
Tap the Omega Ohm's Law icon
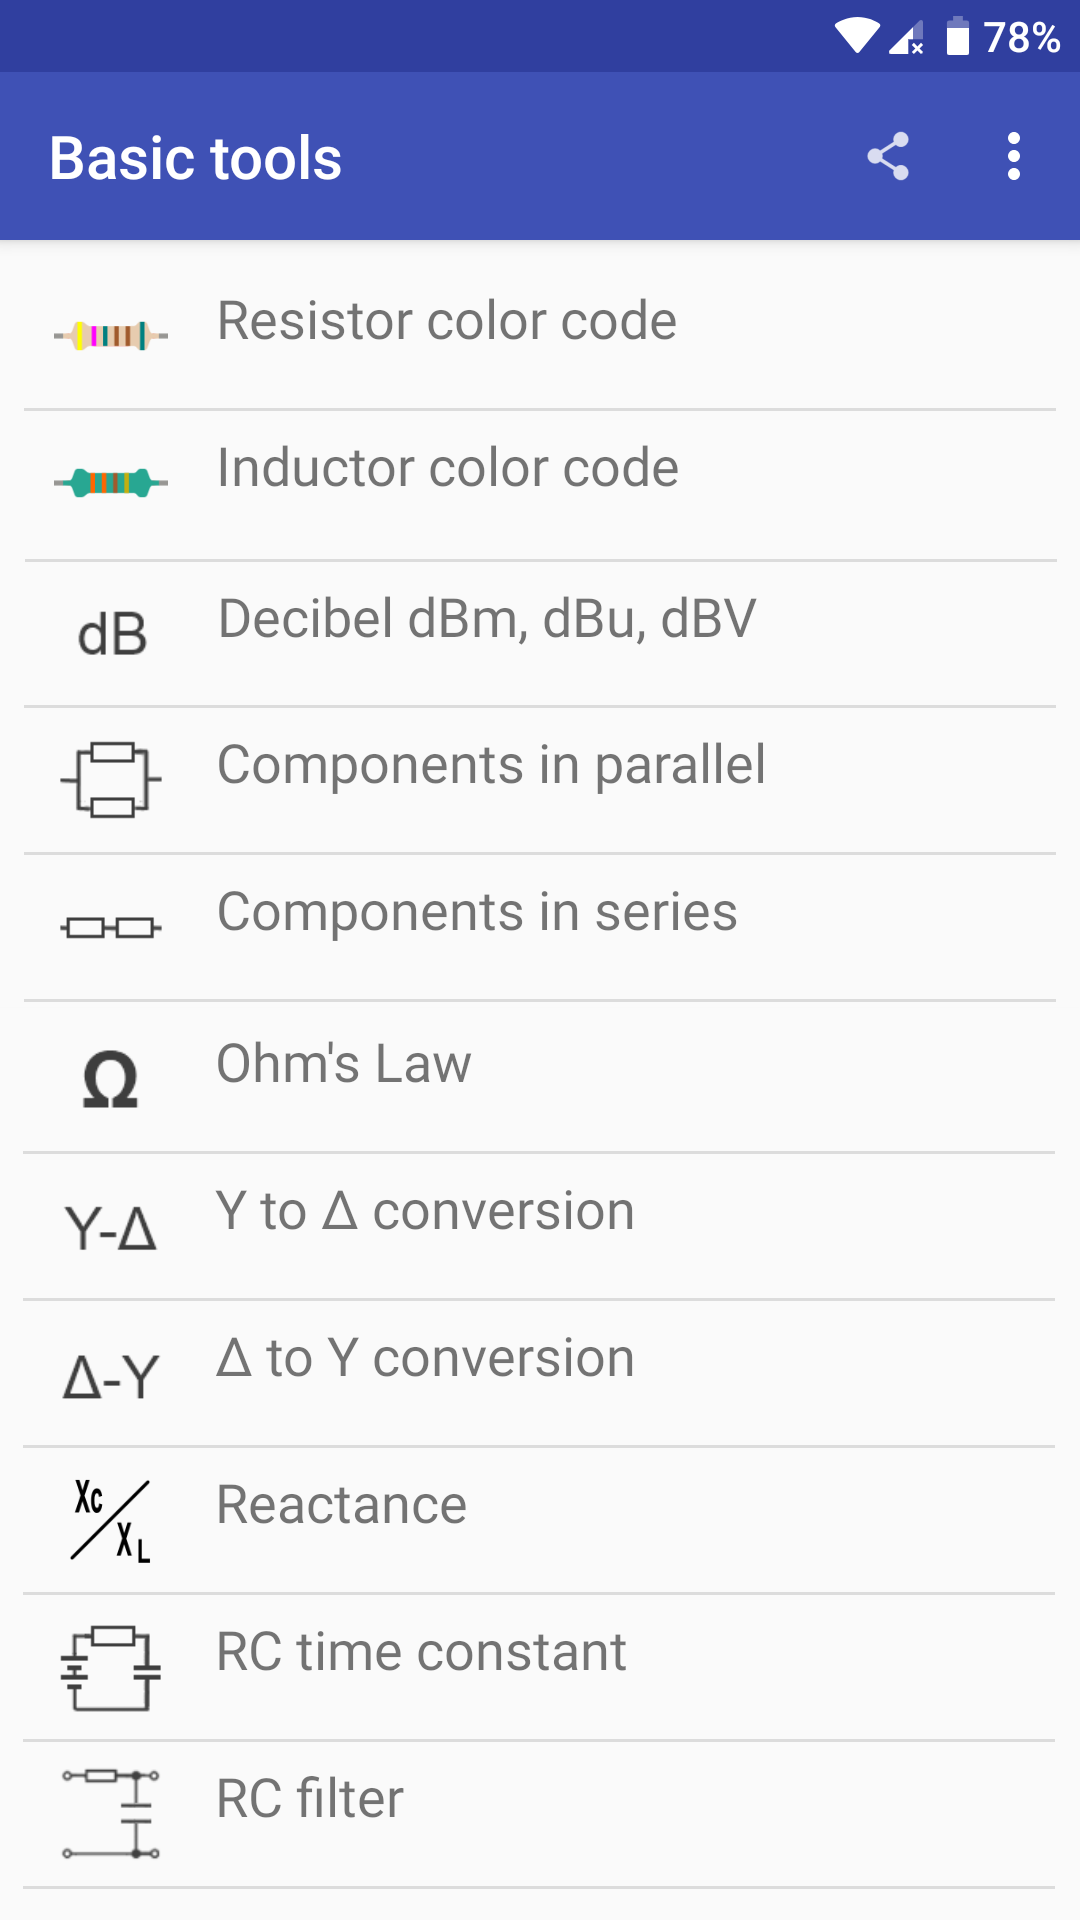point(110,1079)
